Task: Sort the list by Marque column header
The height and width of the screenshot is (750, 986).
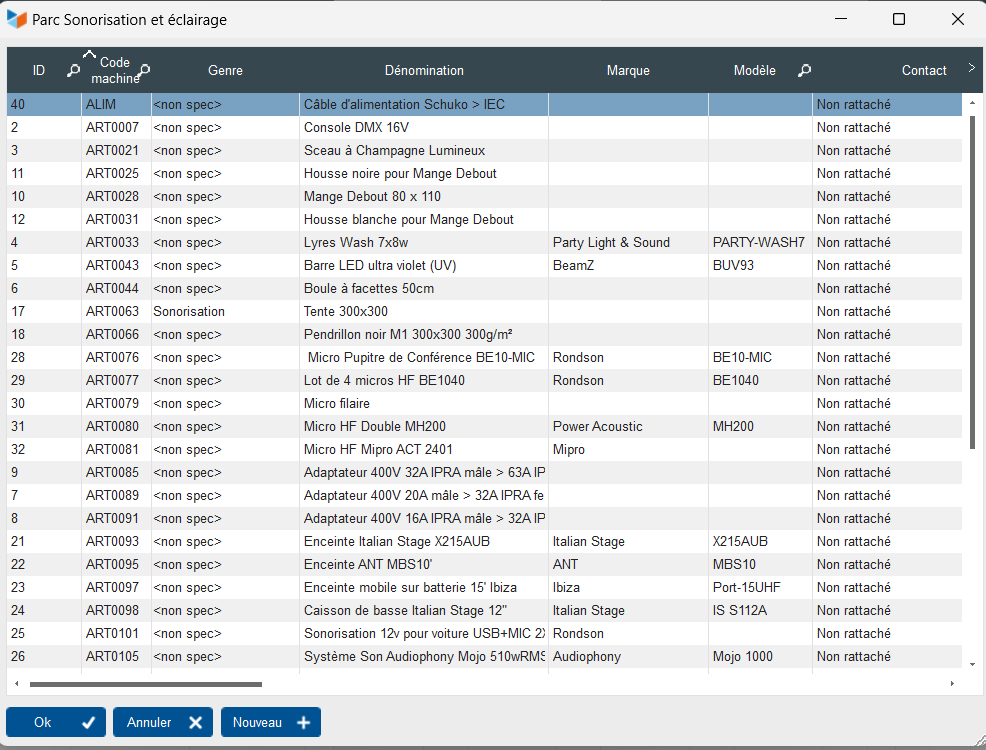Action: click(628, 70)
